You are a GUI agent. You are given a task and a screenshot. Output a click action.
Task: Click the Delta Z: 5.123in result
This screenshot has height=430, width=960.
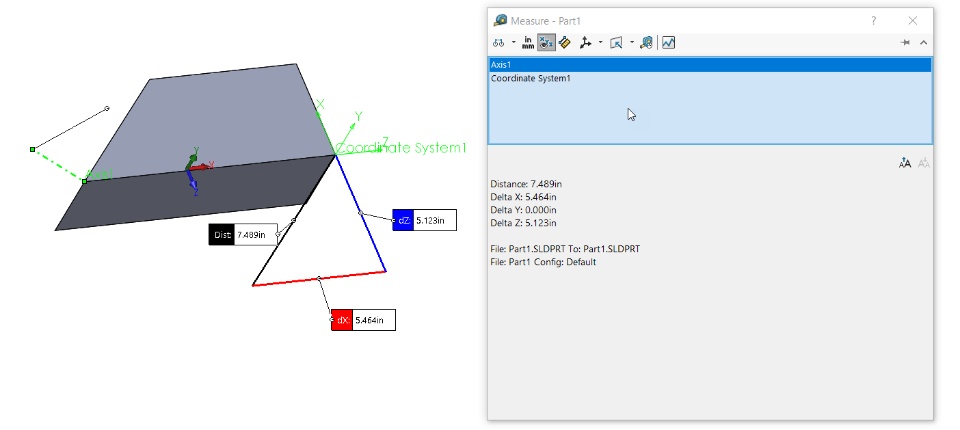(523, 223)
